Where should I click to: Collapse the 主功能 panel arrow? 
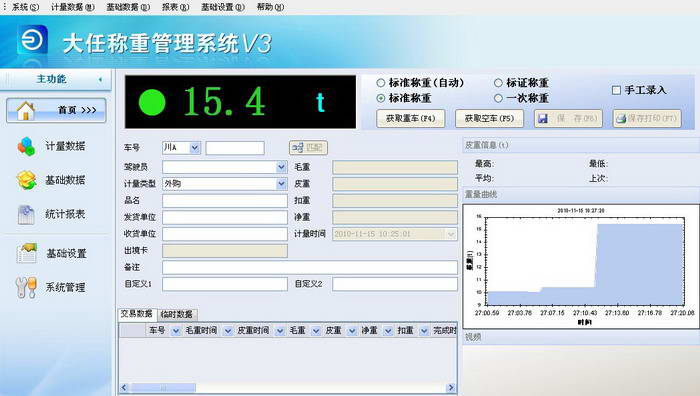100,79
